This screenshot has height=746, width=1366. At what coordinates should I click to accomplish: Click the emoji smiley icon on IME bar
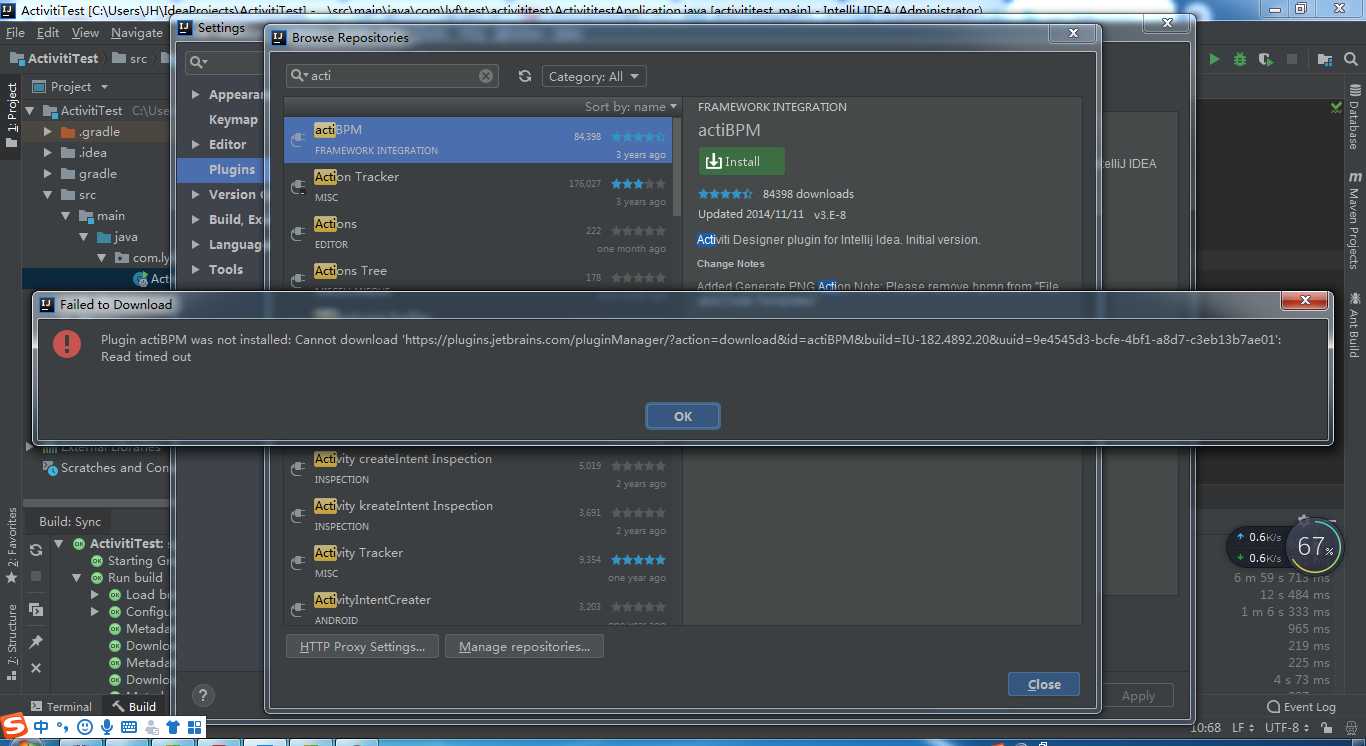(x=85, y=727)
